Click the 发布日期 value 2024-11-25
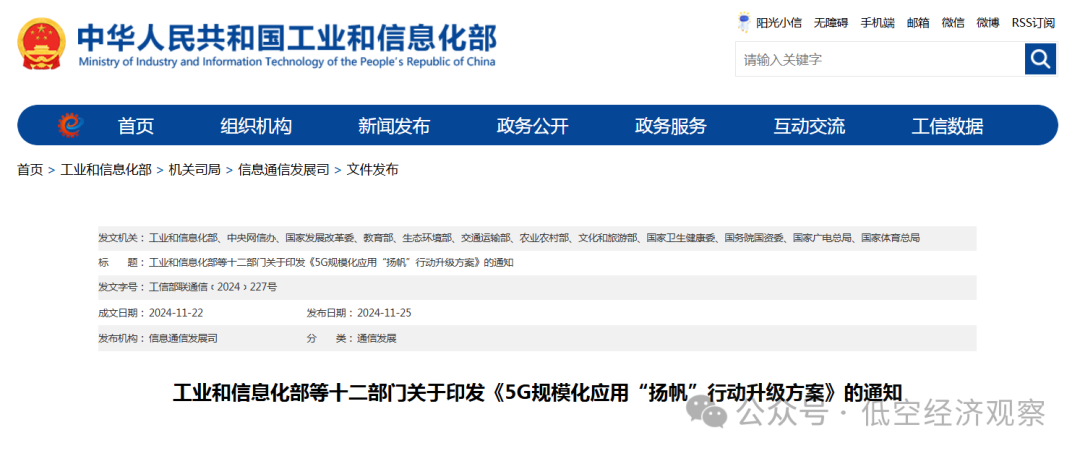The width and height of the screenshot is (1080, 456). (384, 313)
